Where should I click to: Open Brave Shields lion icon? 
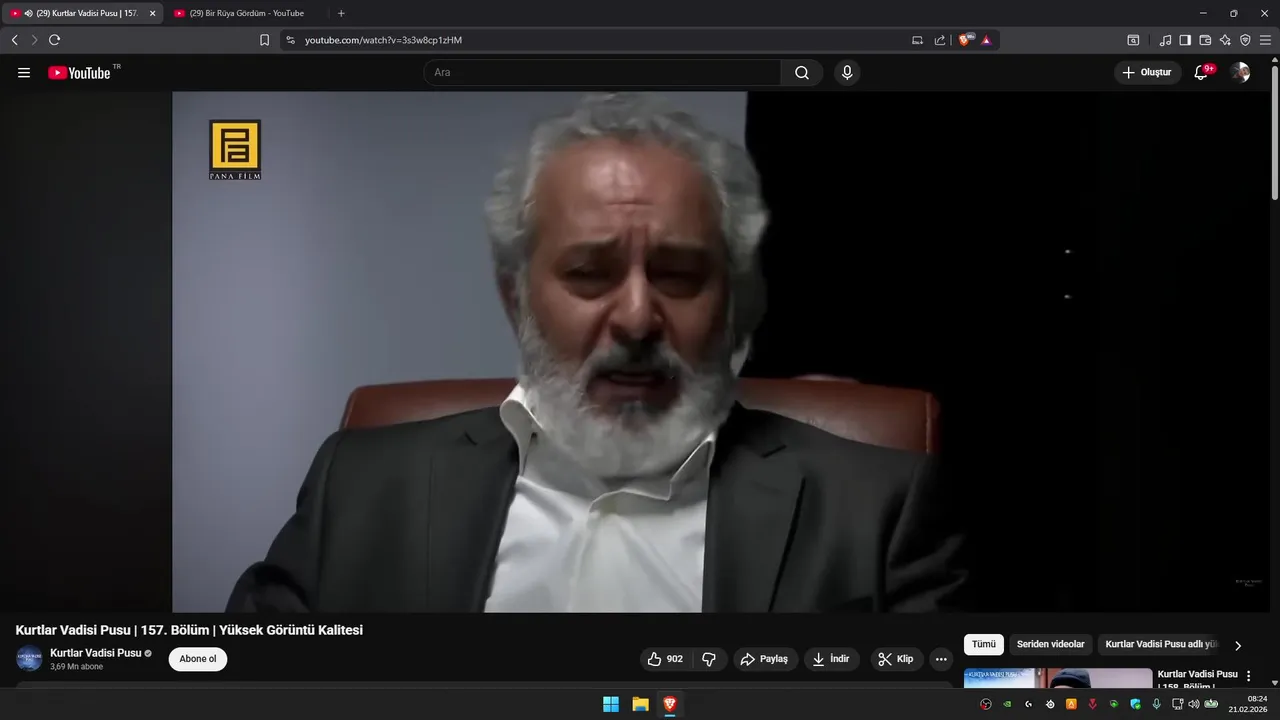click(965, 40)
